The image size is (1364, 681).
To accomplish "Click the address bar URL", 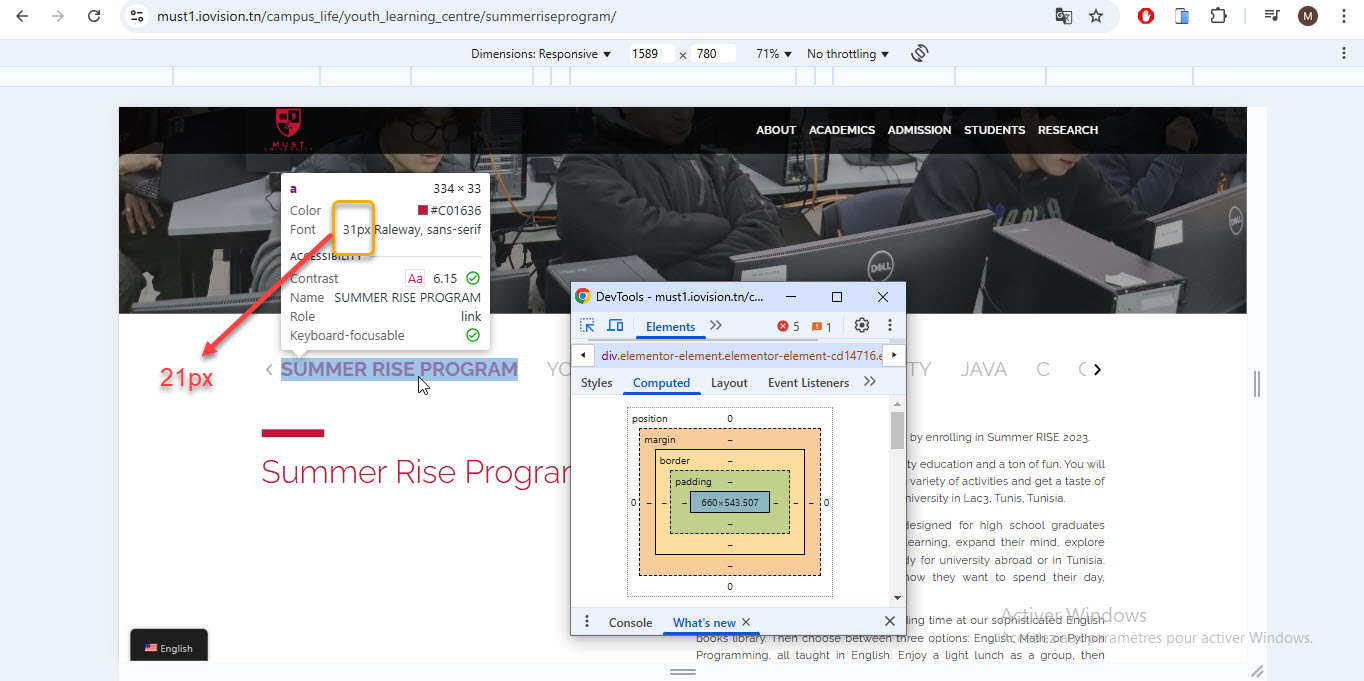I will [386, 16].
